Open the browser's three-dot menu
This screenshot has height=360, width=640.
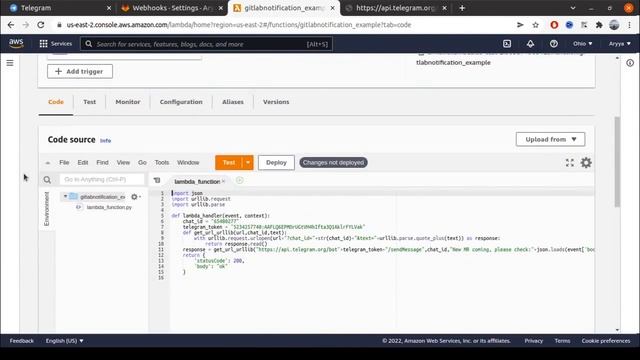pos(630,25)
